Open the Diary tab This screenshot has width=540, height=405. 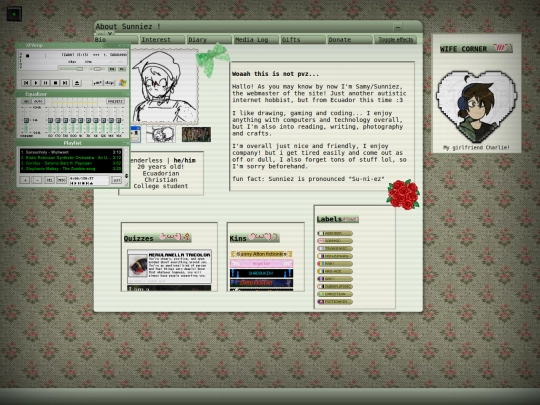pos(209,40)
